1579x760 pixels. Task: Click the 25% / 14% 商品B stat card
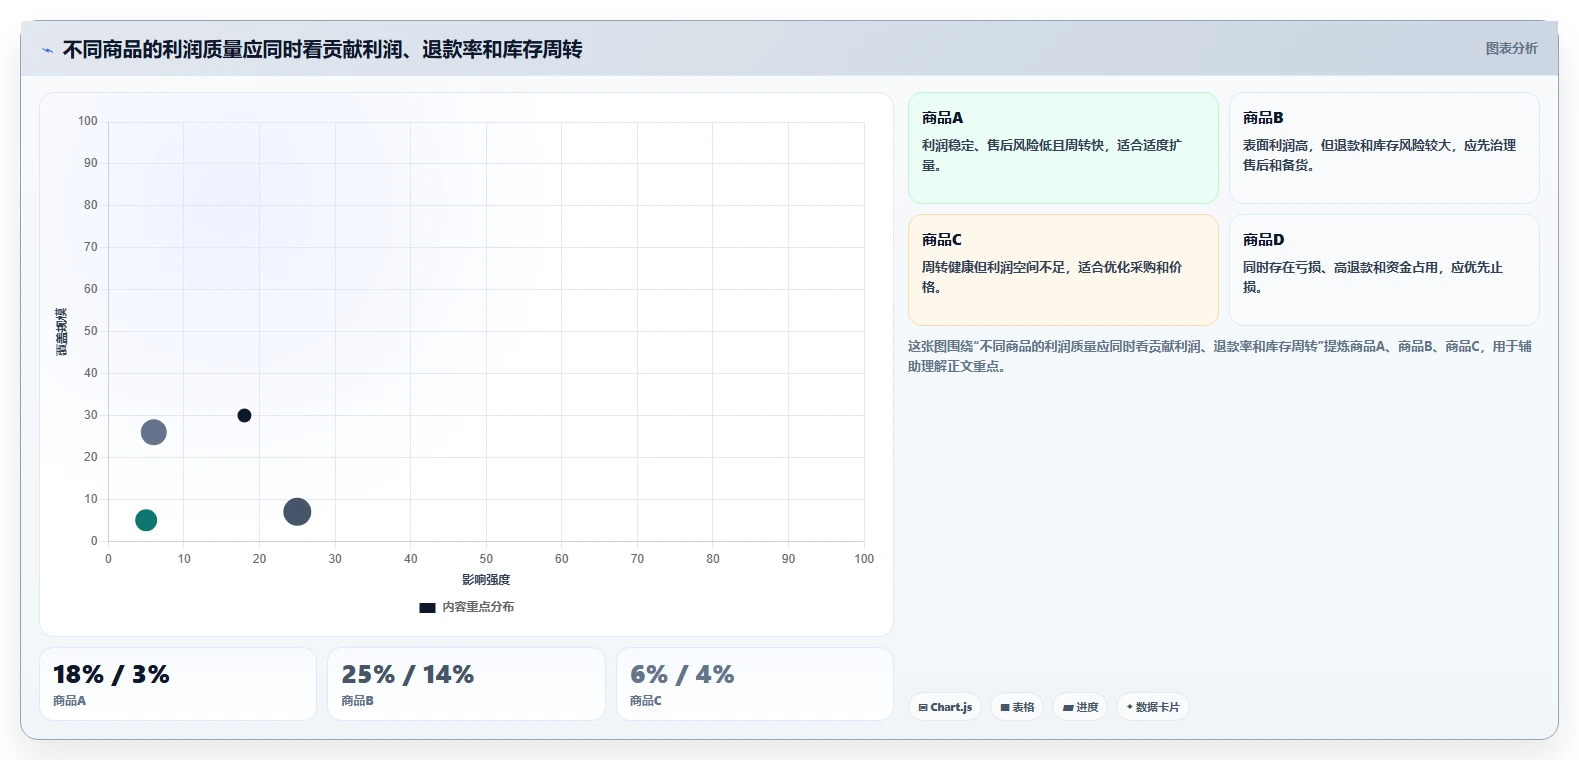(466, 684)
